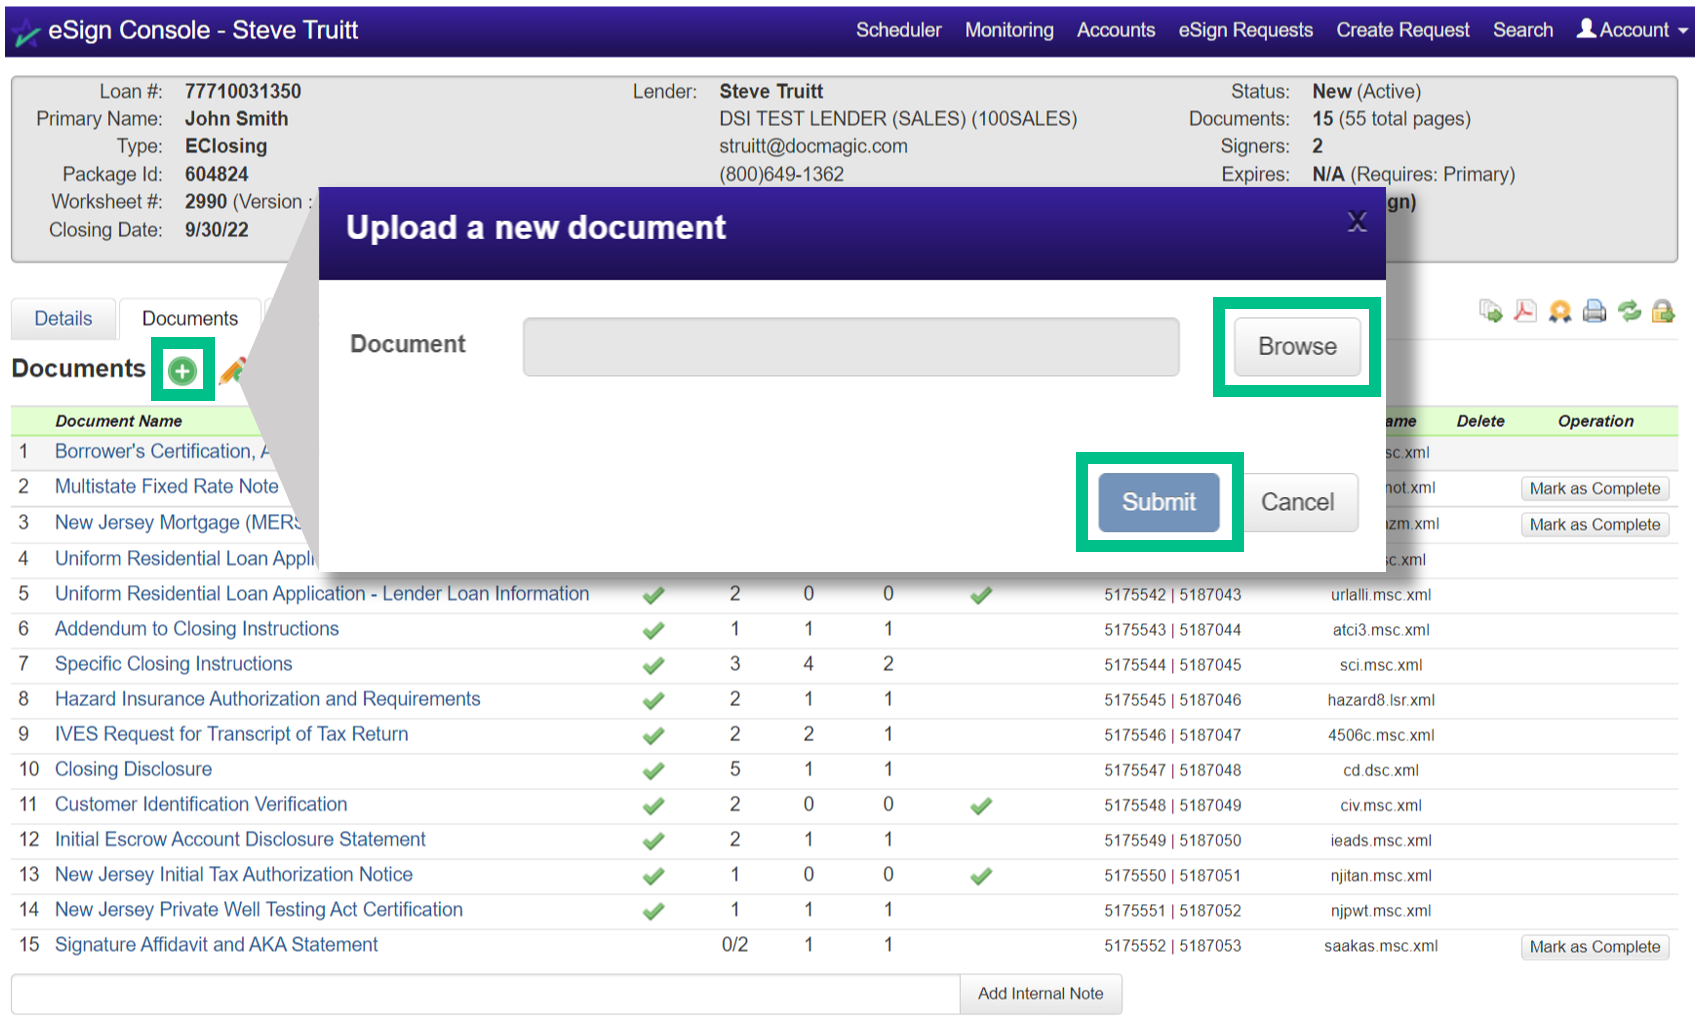Viewport: 1699px width, 1020px height.
Task: Click first checkmark in IVES Request row
Action: point(654,735)
